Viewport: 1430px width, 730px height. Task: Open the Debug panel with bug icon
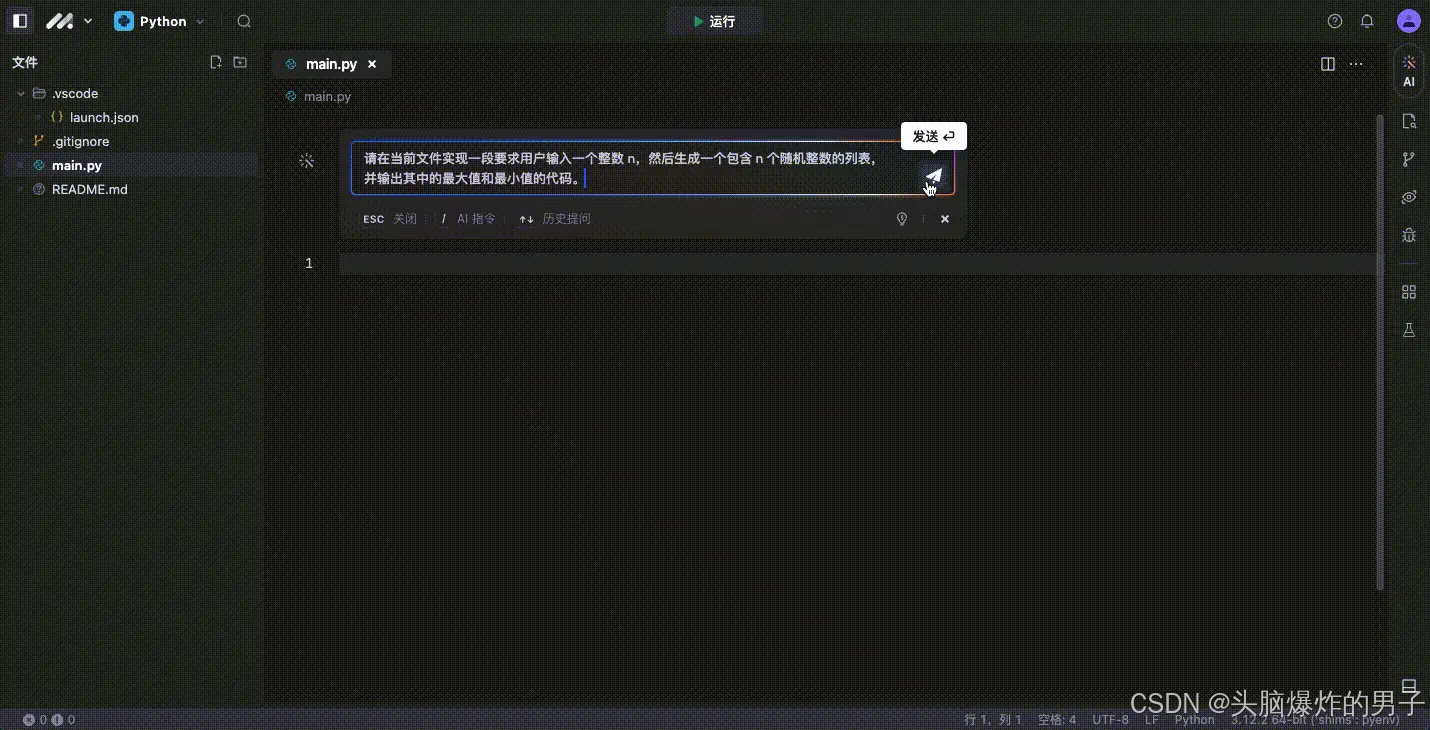tap(1408, 235)
